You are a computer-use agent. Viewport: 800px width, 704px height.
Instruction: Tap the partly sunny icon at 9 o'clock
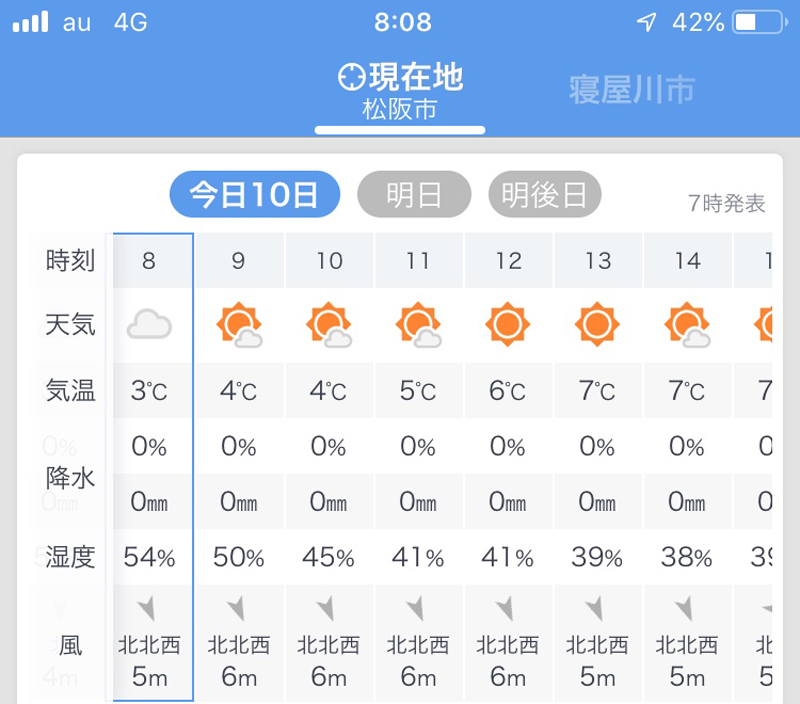tap(239, 325)
